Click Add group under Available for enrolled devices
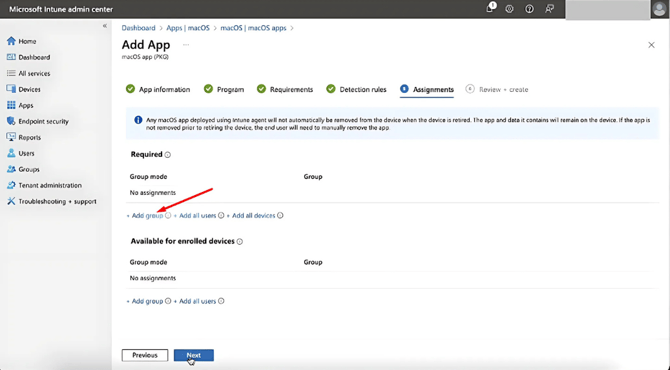 (145, 301)
